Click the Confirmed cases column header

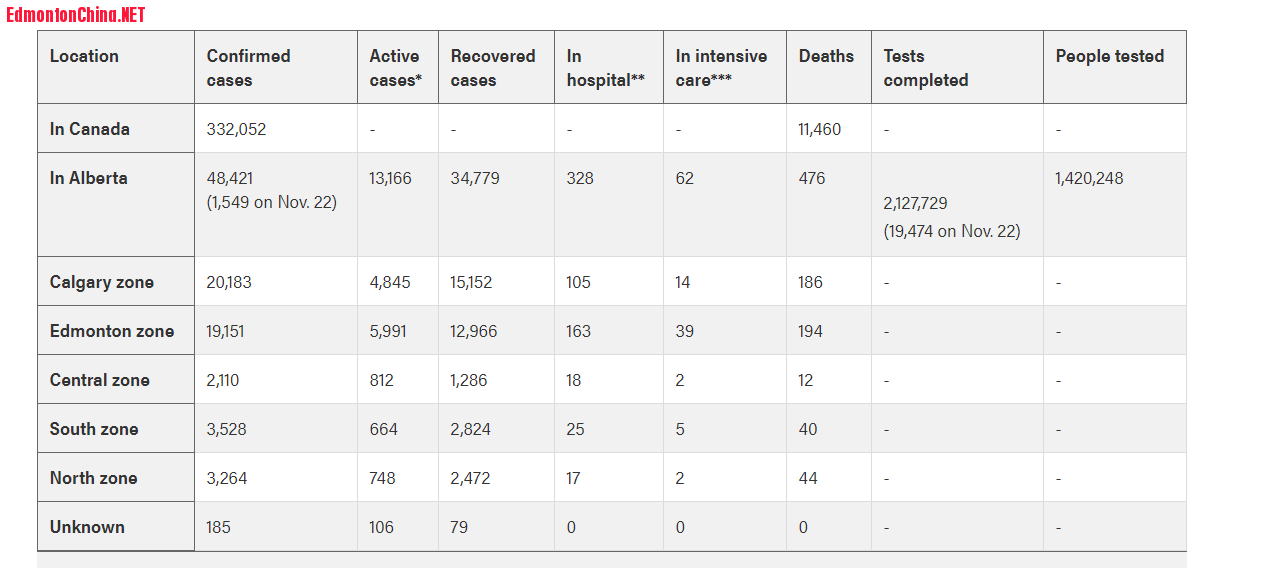(248, 68)
